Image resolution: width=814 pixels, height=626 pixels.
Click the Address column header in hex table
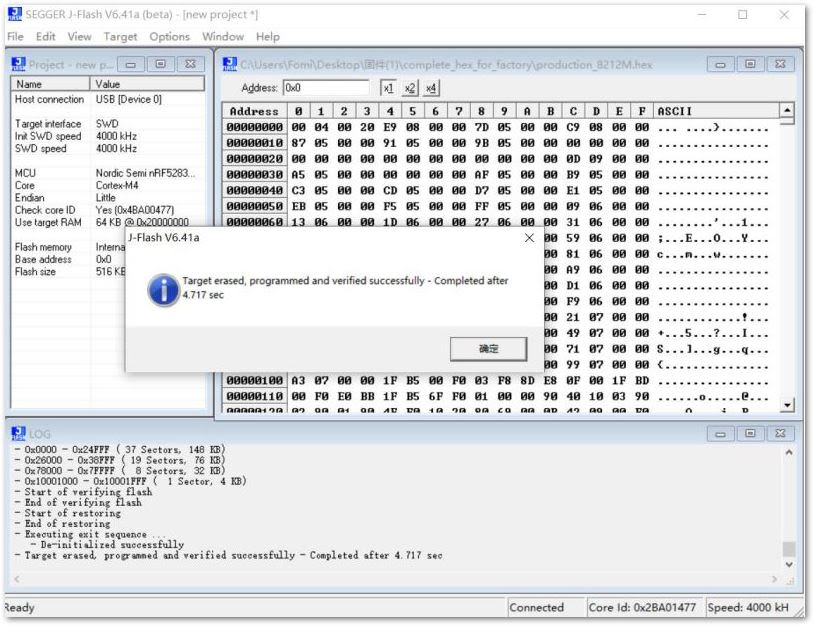254,111
